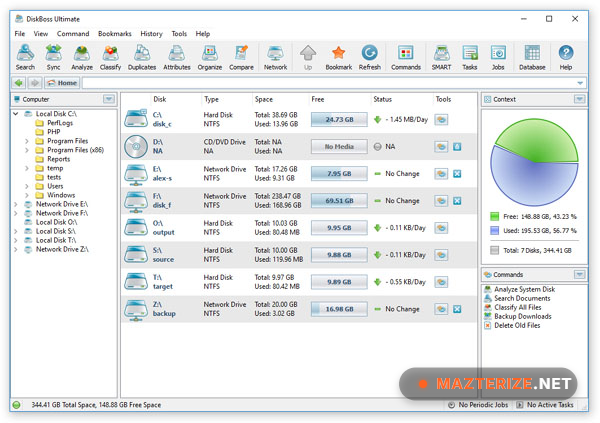Screen dimensions: 600x423
Task: Expand the Users folder node
Action: click(x=26, y=186)
